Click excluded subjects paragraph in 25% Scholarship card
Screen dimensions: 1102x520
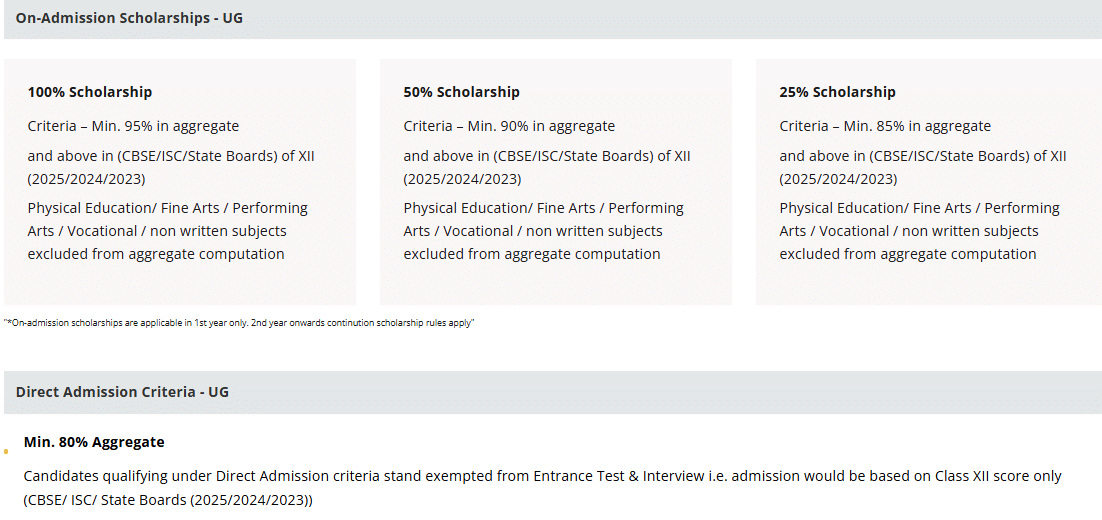click(919, 231)
